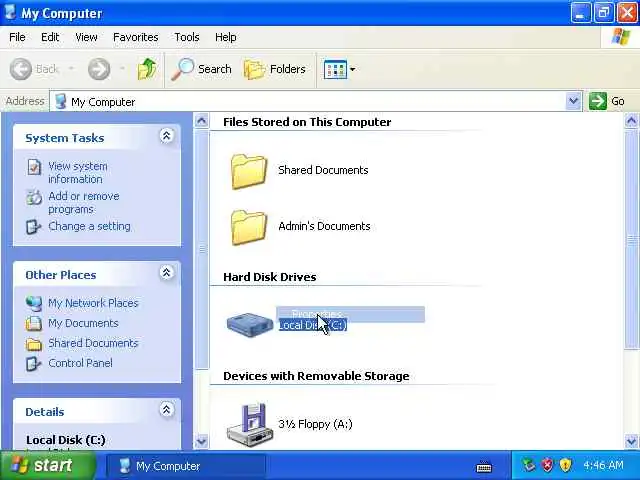Open the Back history dropdown arrow
This screenshot has width=640, height=480.
click(71, 69)
